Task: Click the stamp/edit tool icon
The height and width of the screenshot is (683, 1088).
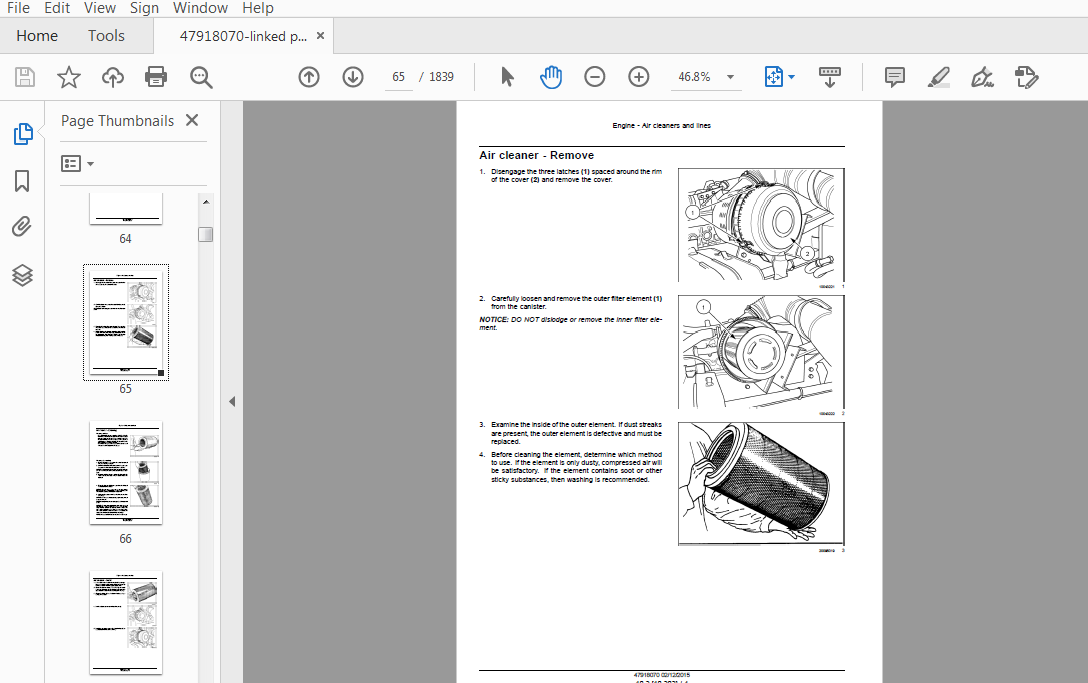Action: coord(1026,76)
